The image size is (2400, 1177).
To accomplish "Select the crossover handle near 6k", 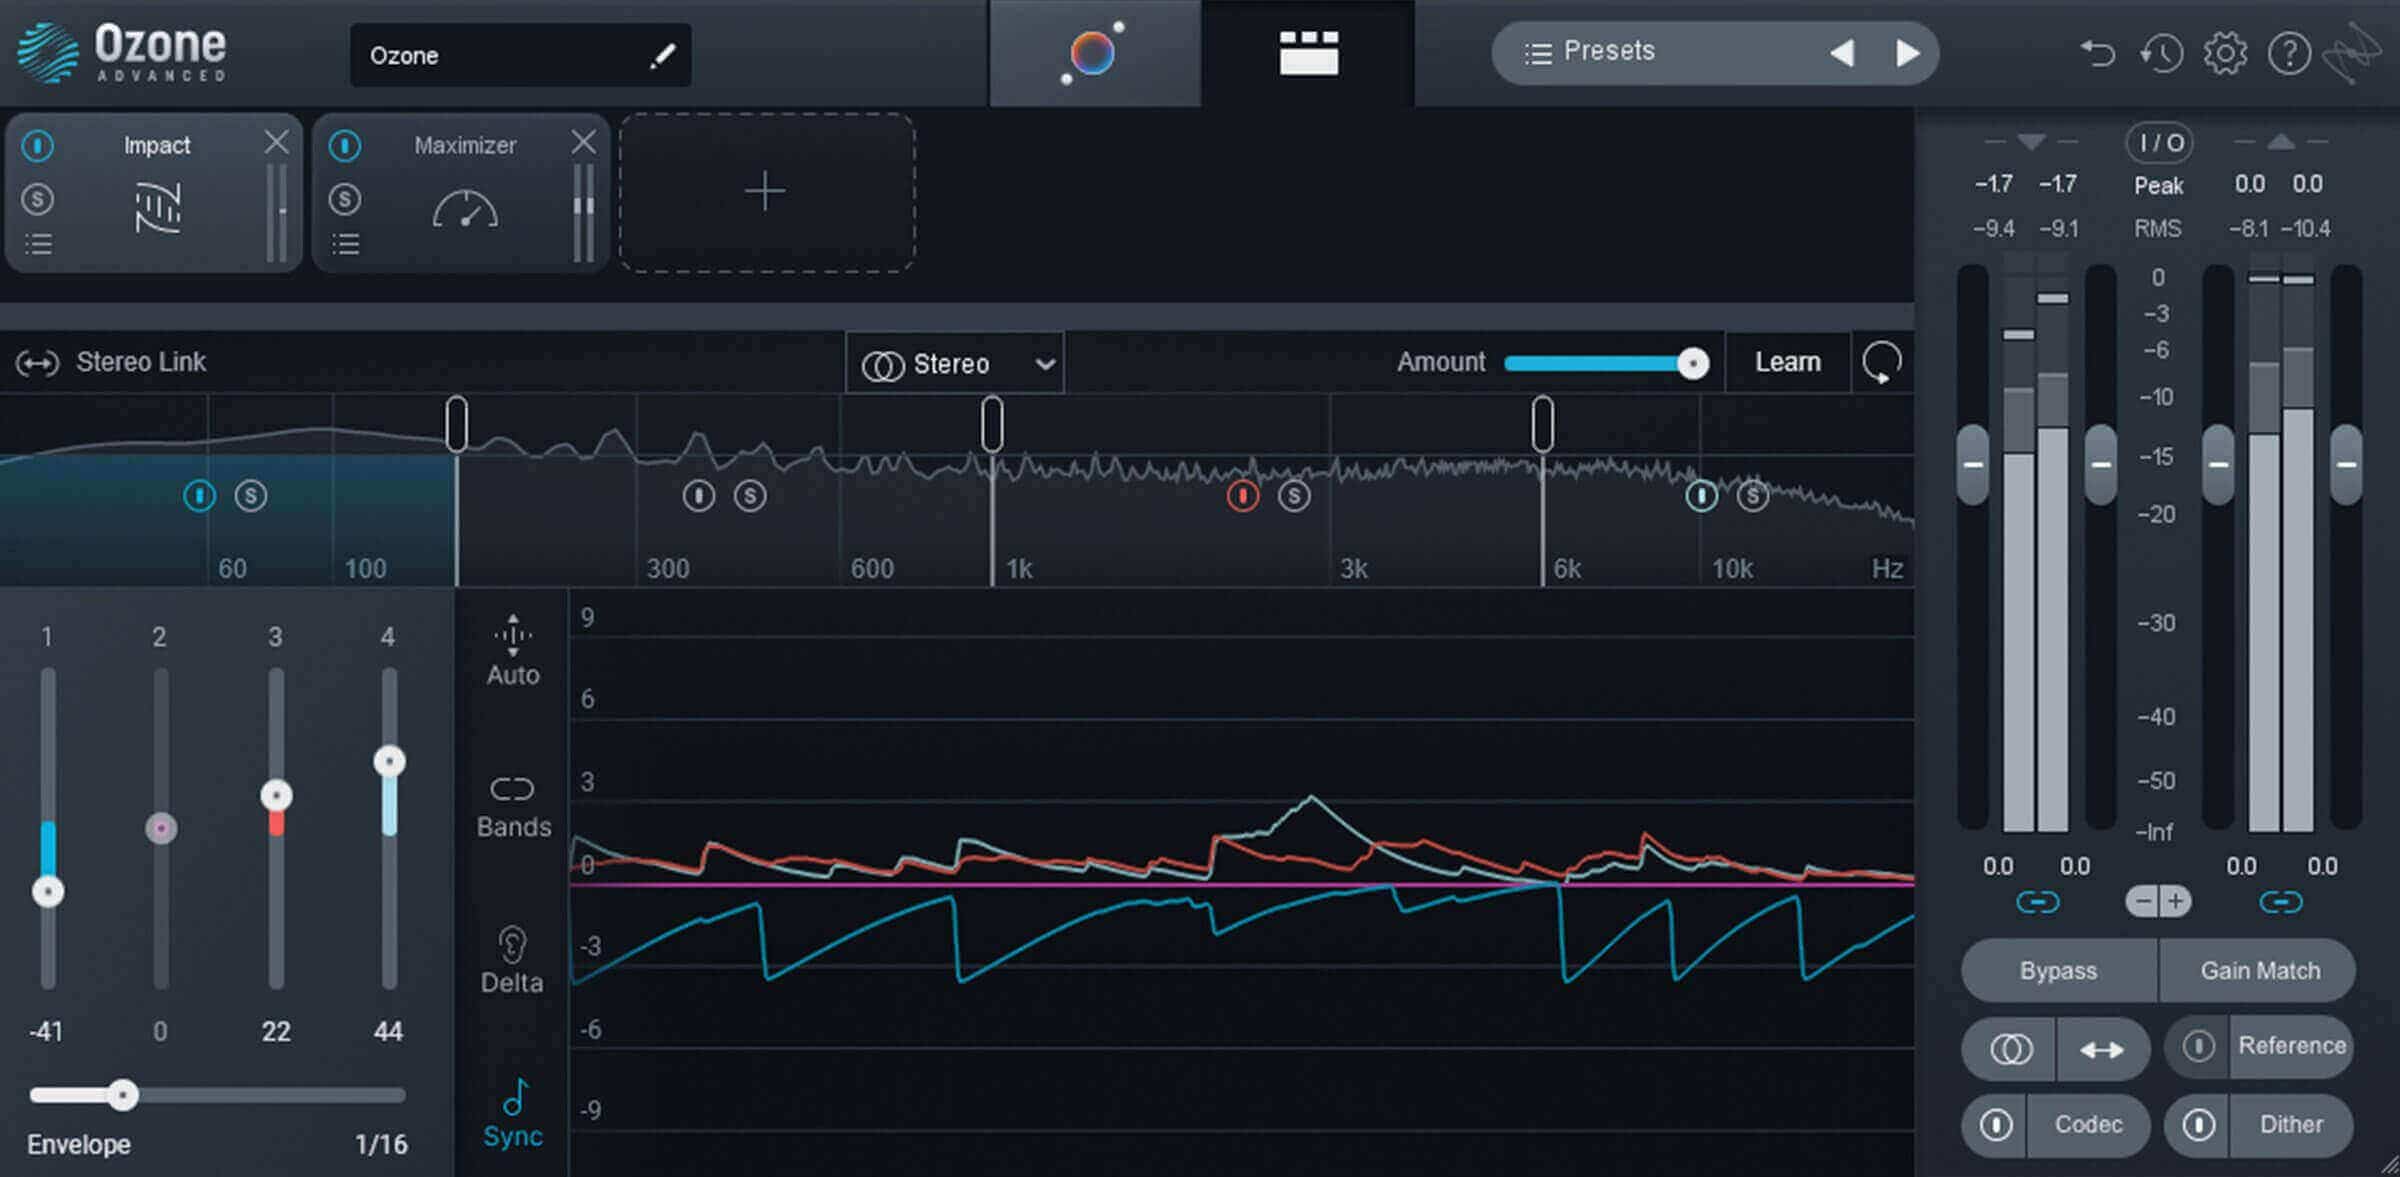I will point(1542,423).
